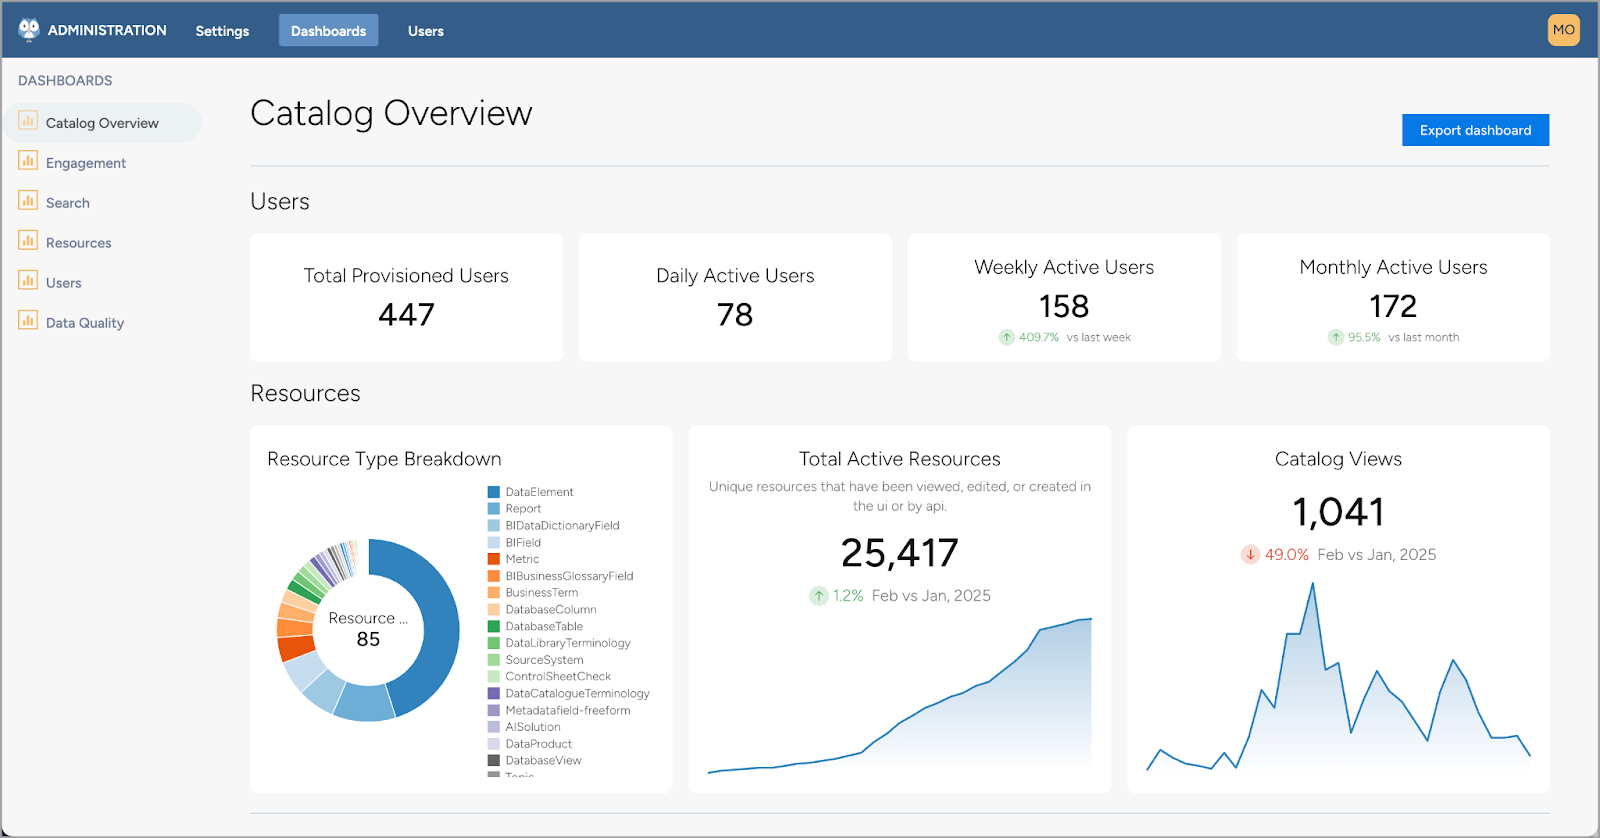Click the Total Active Resources area chart

pyautogui.click(x=900, y=696)
